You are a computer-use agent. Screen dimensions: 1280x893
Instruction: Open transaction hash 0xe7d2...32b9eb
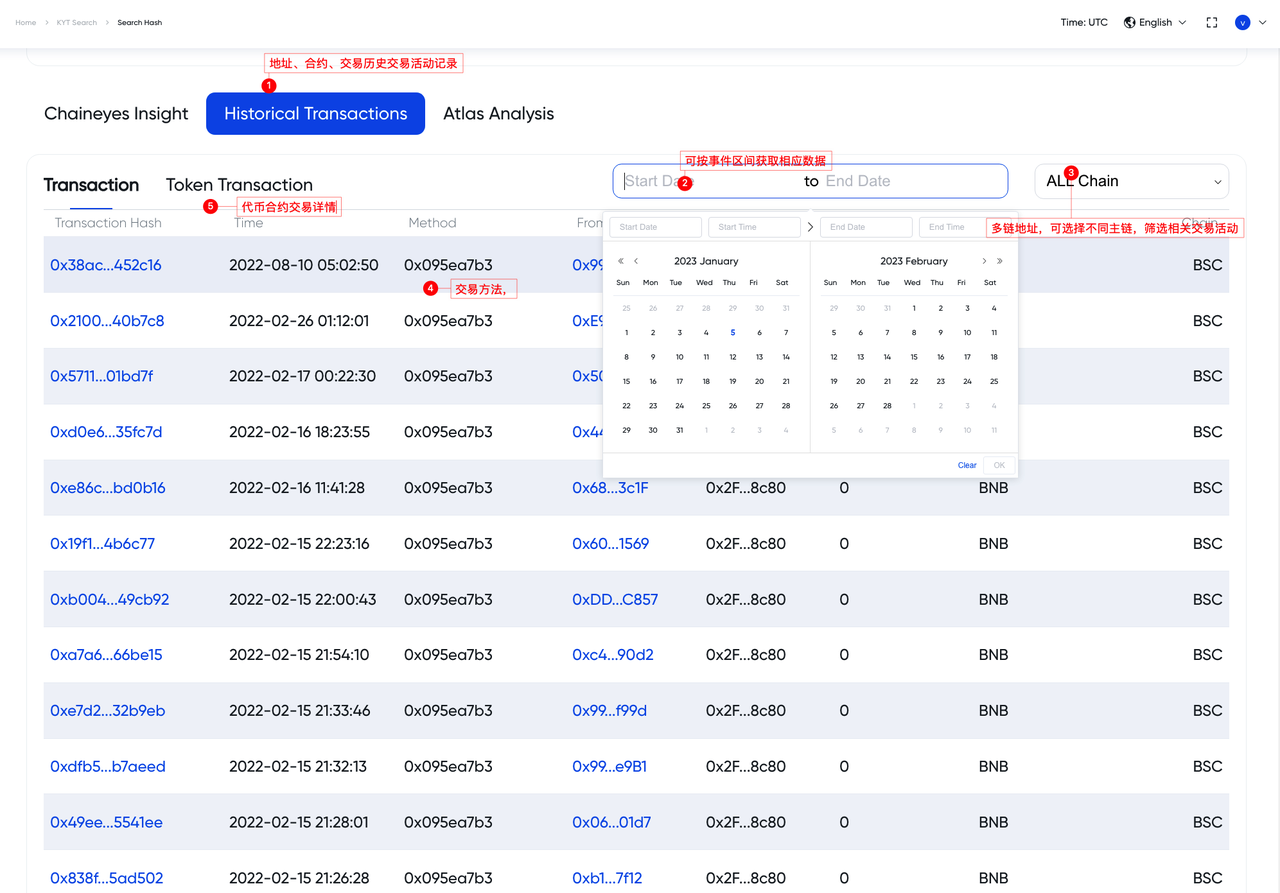(108, 711)
